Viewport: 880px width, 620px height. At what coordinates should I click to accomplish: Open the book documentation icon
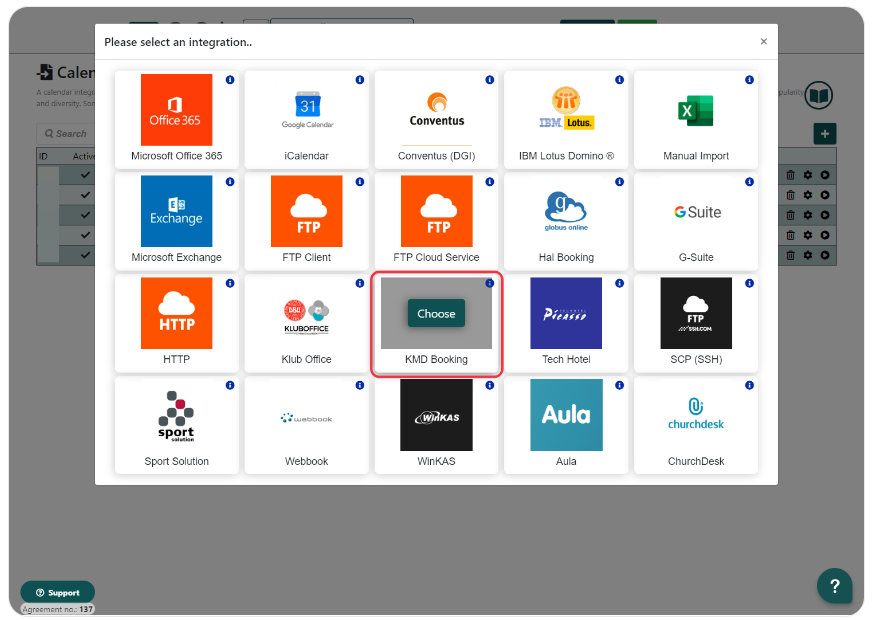click(818, 95)
